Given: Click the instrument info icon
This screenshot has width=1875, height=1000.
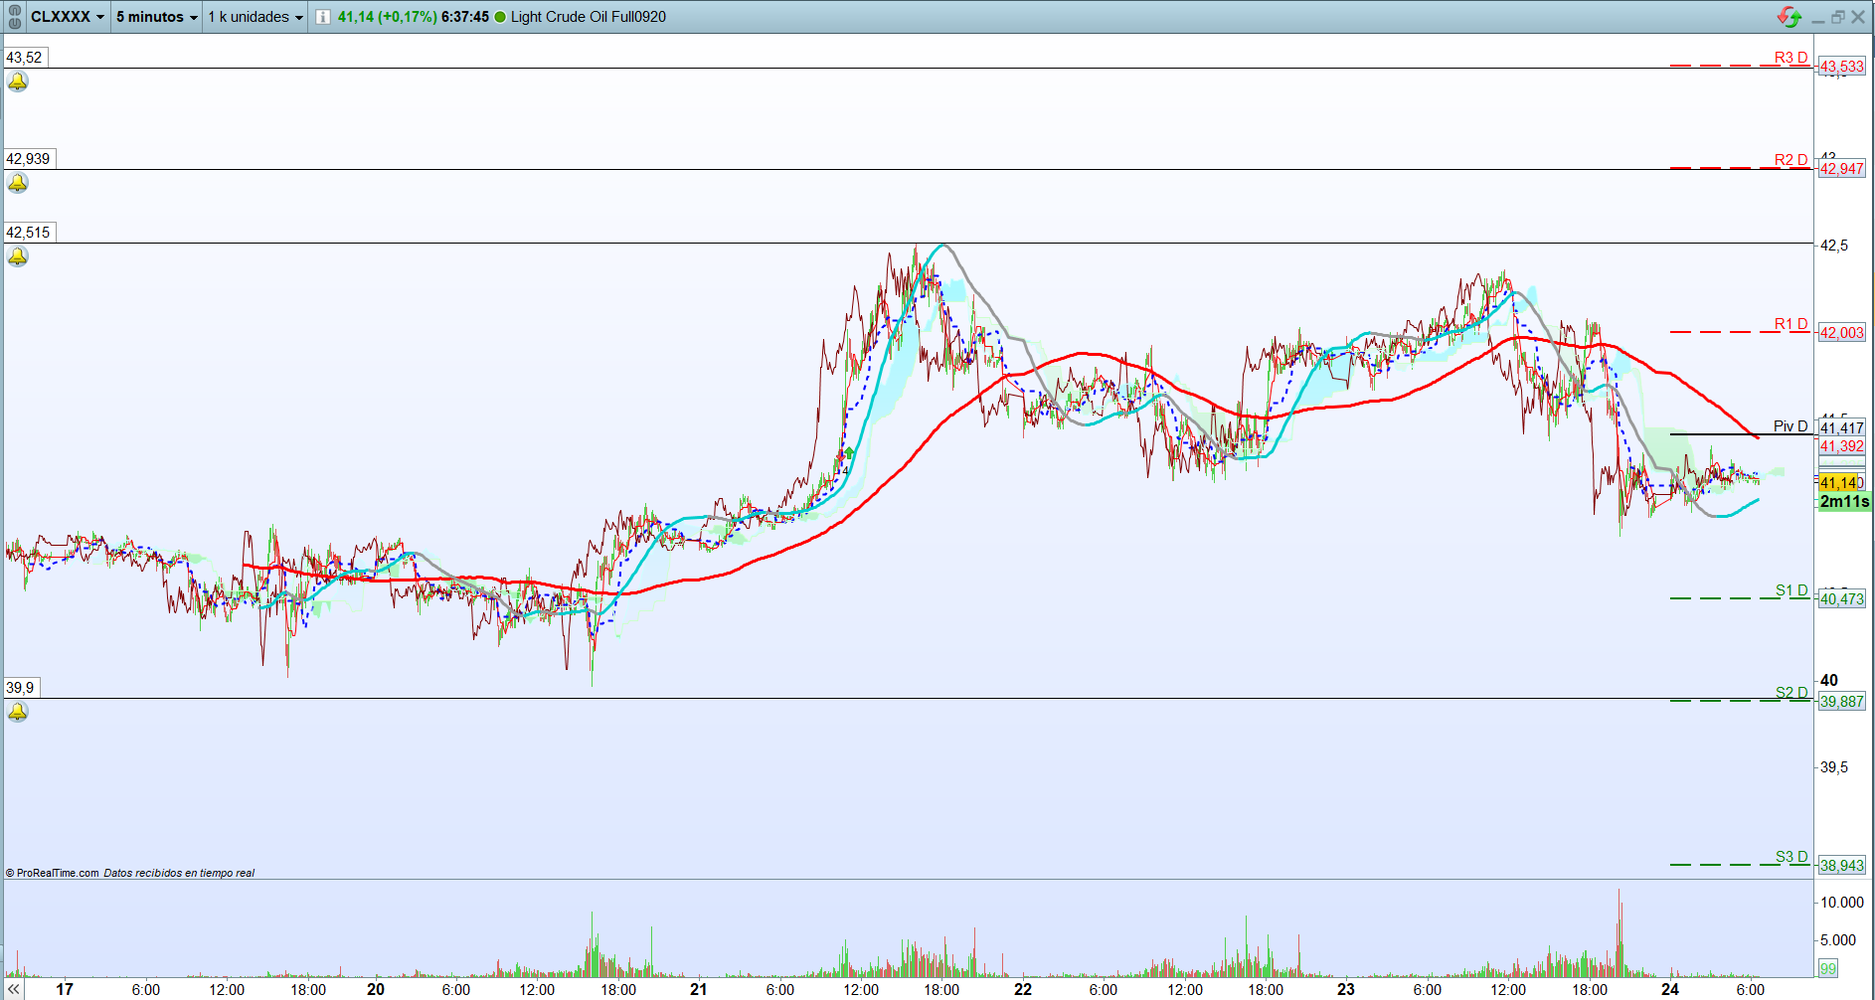Looking at the screenshot, I should [x=323, y=17].
